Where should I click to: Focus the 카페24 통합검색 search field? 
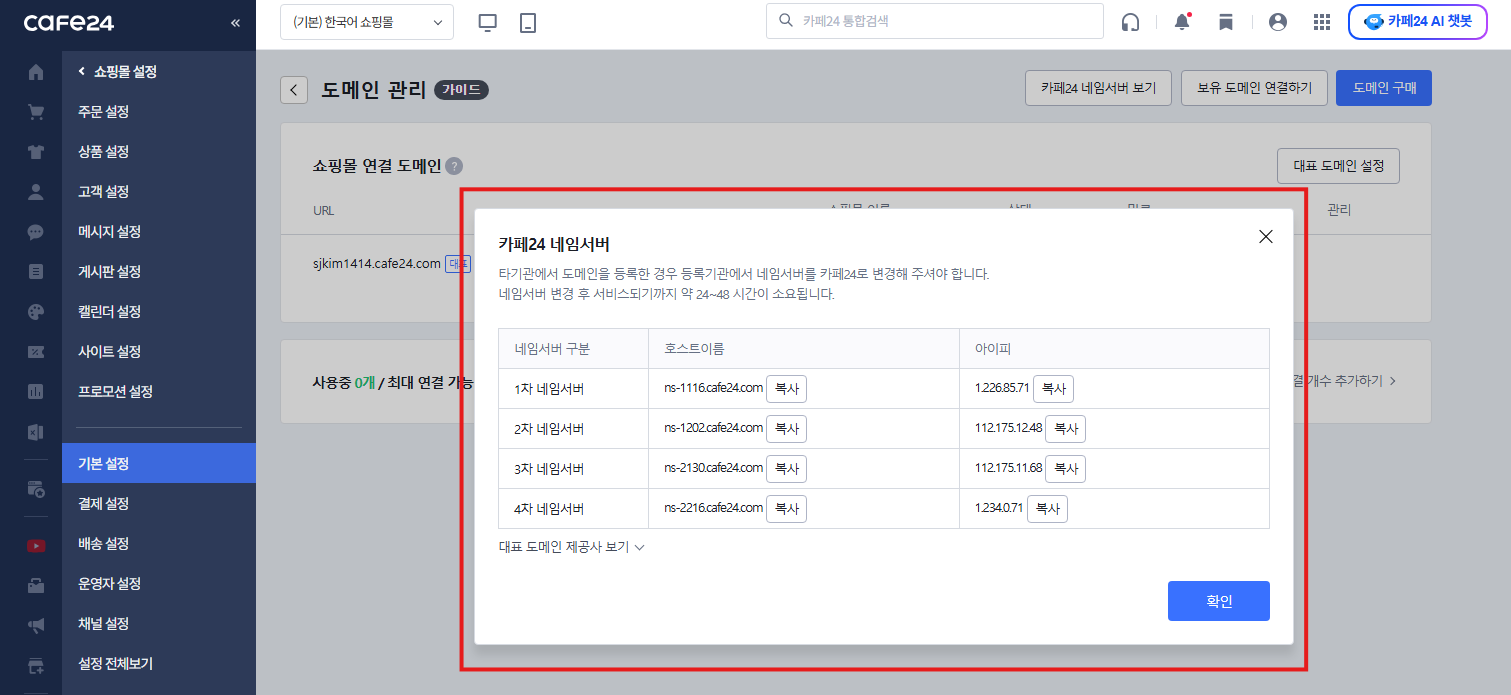click(x=935, y=21)
